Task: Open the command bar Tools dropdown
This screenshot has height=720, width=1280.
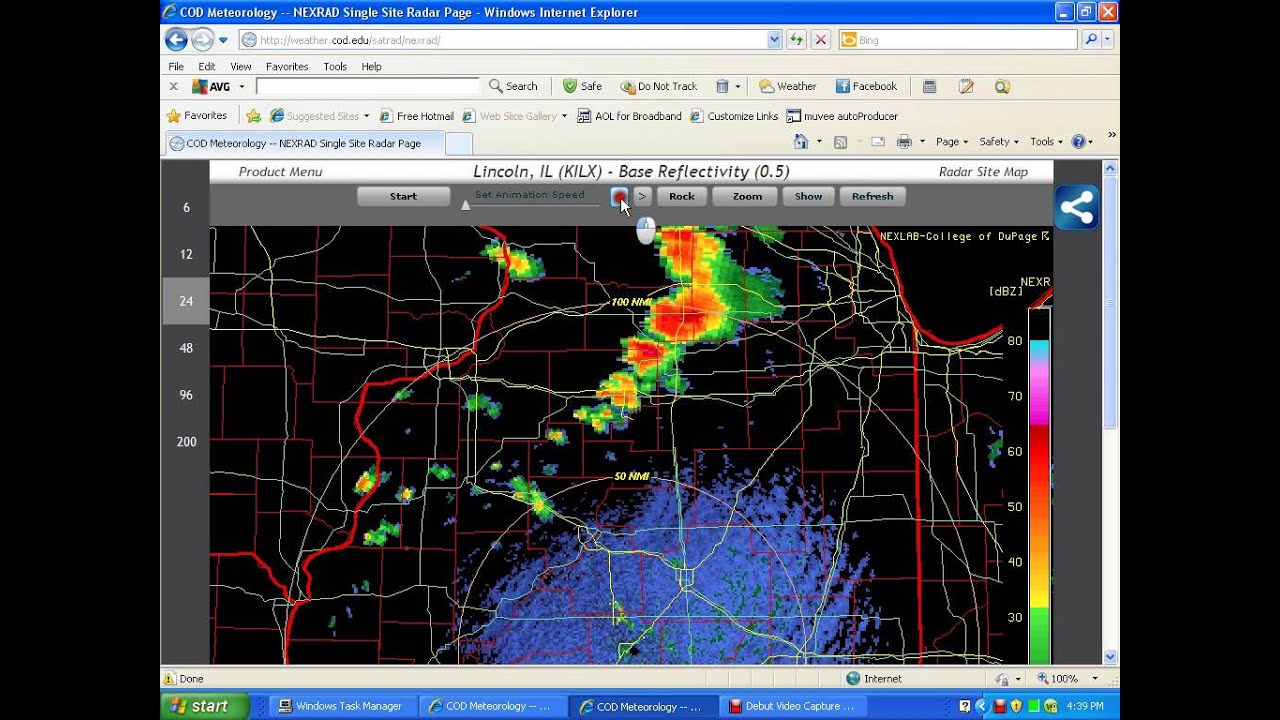Action: coord(1046,142)
